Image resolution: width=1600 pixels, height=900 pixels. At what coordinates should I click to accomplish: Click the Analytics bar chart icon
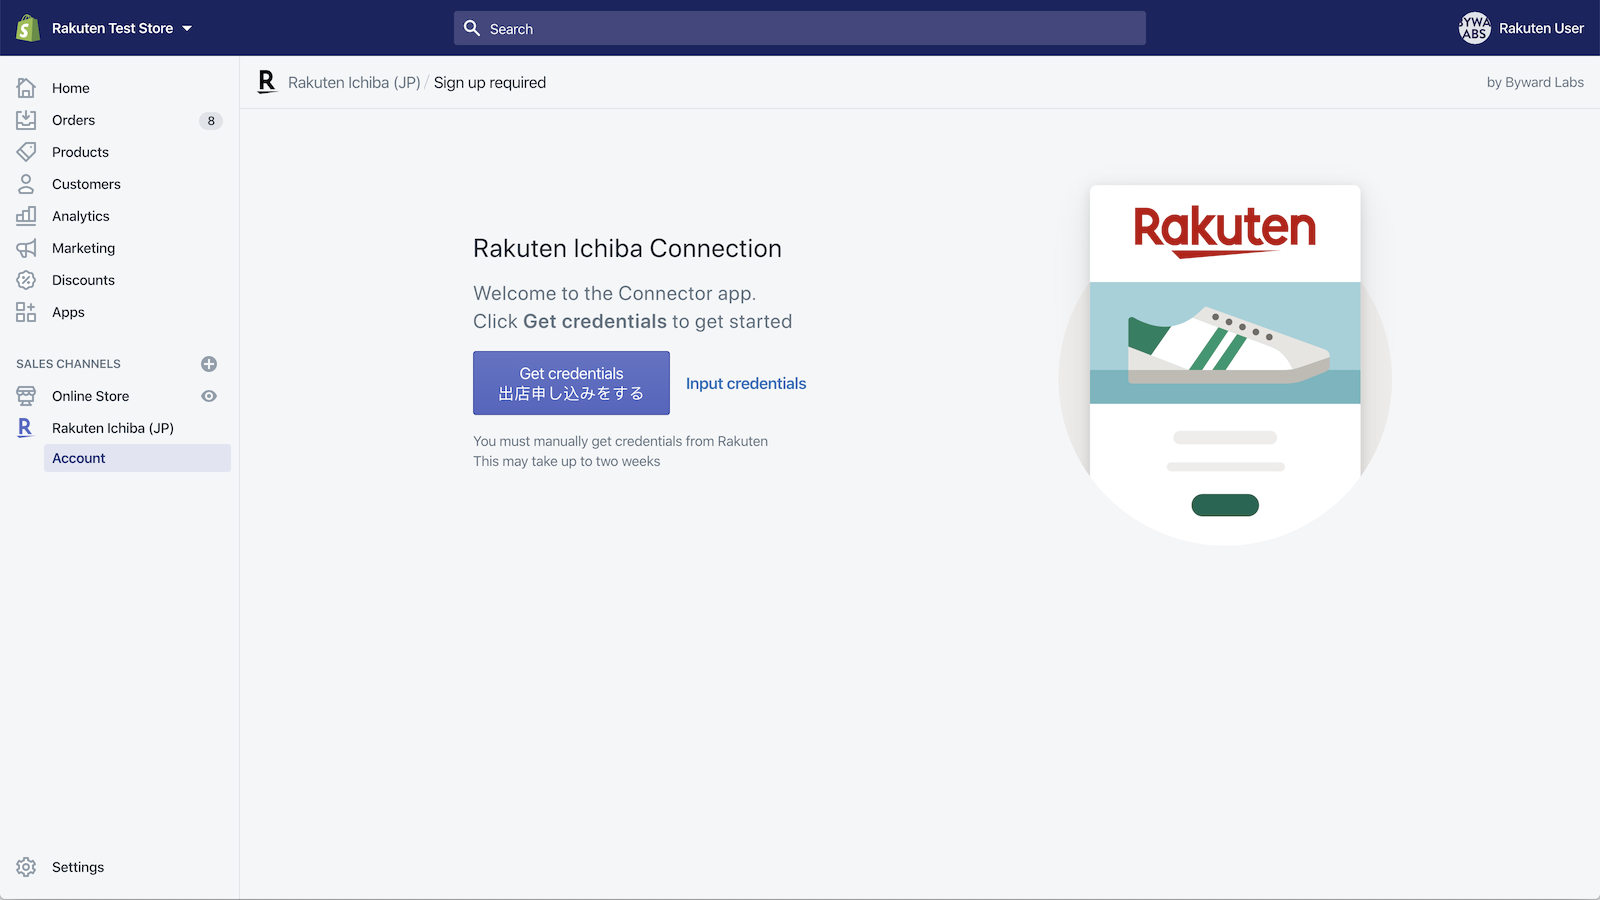point(26,216)
